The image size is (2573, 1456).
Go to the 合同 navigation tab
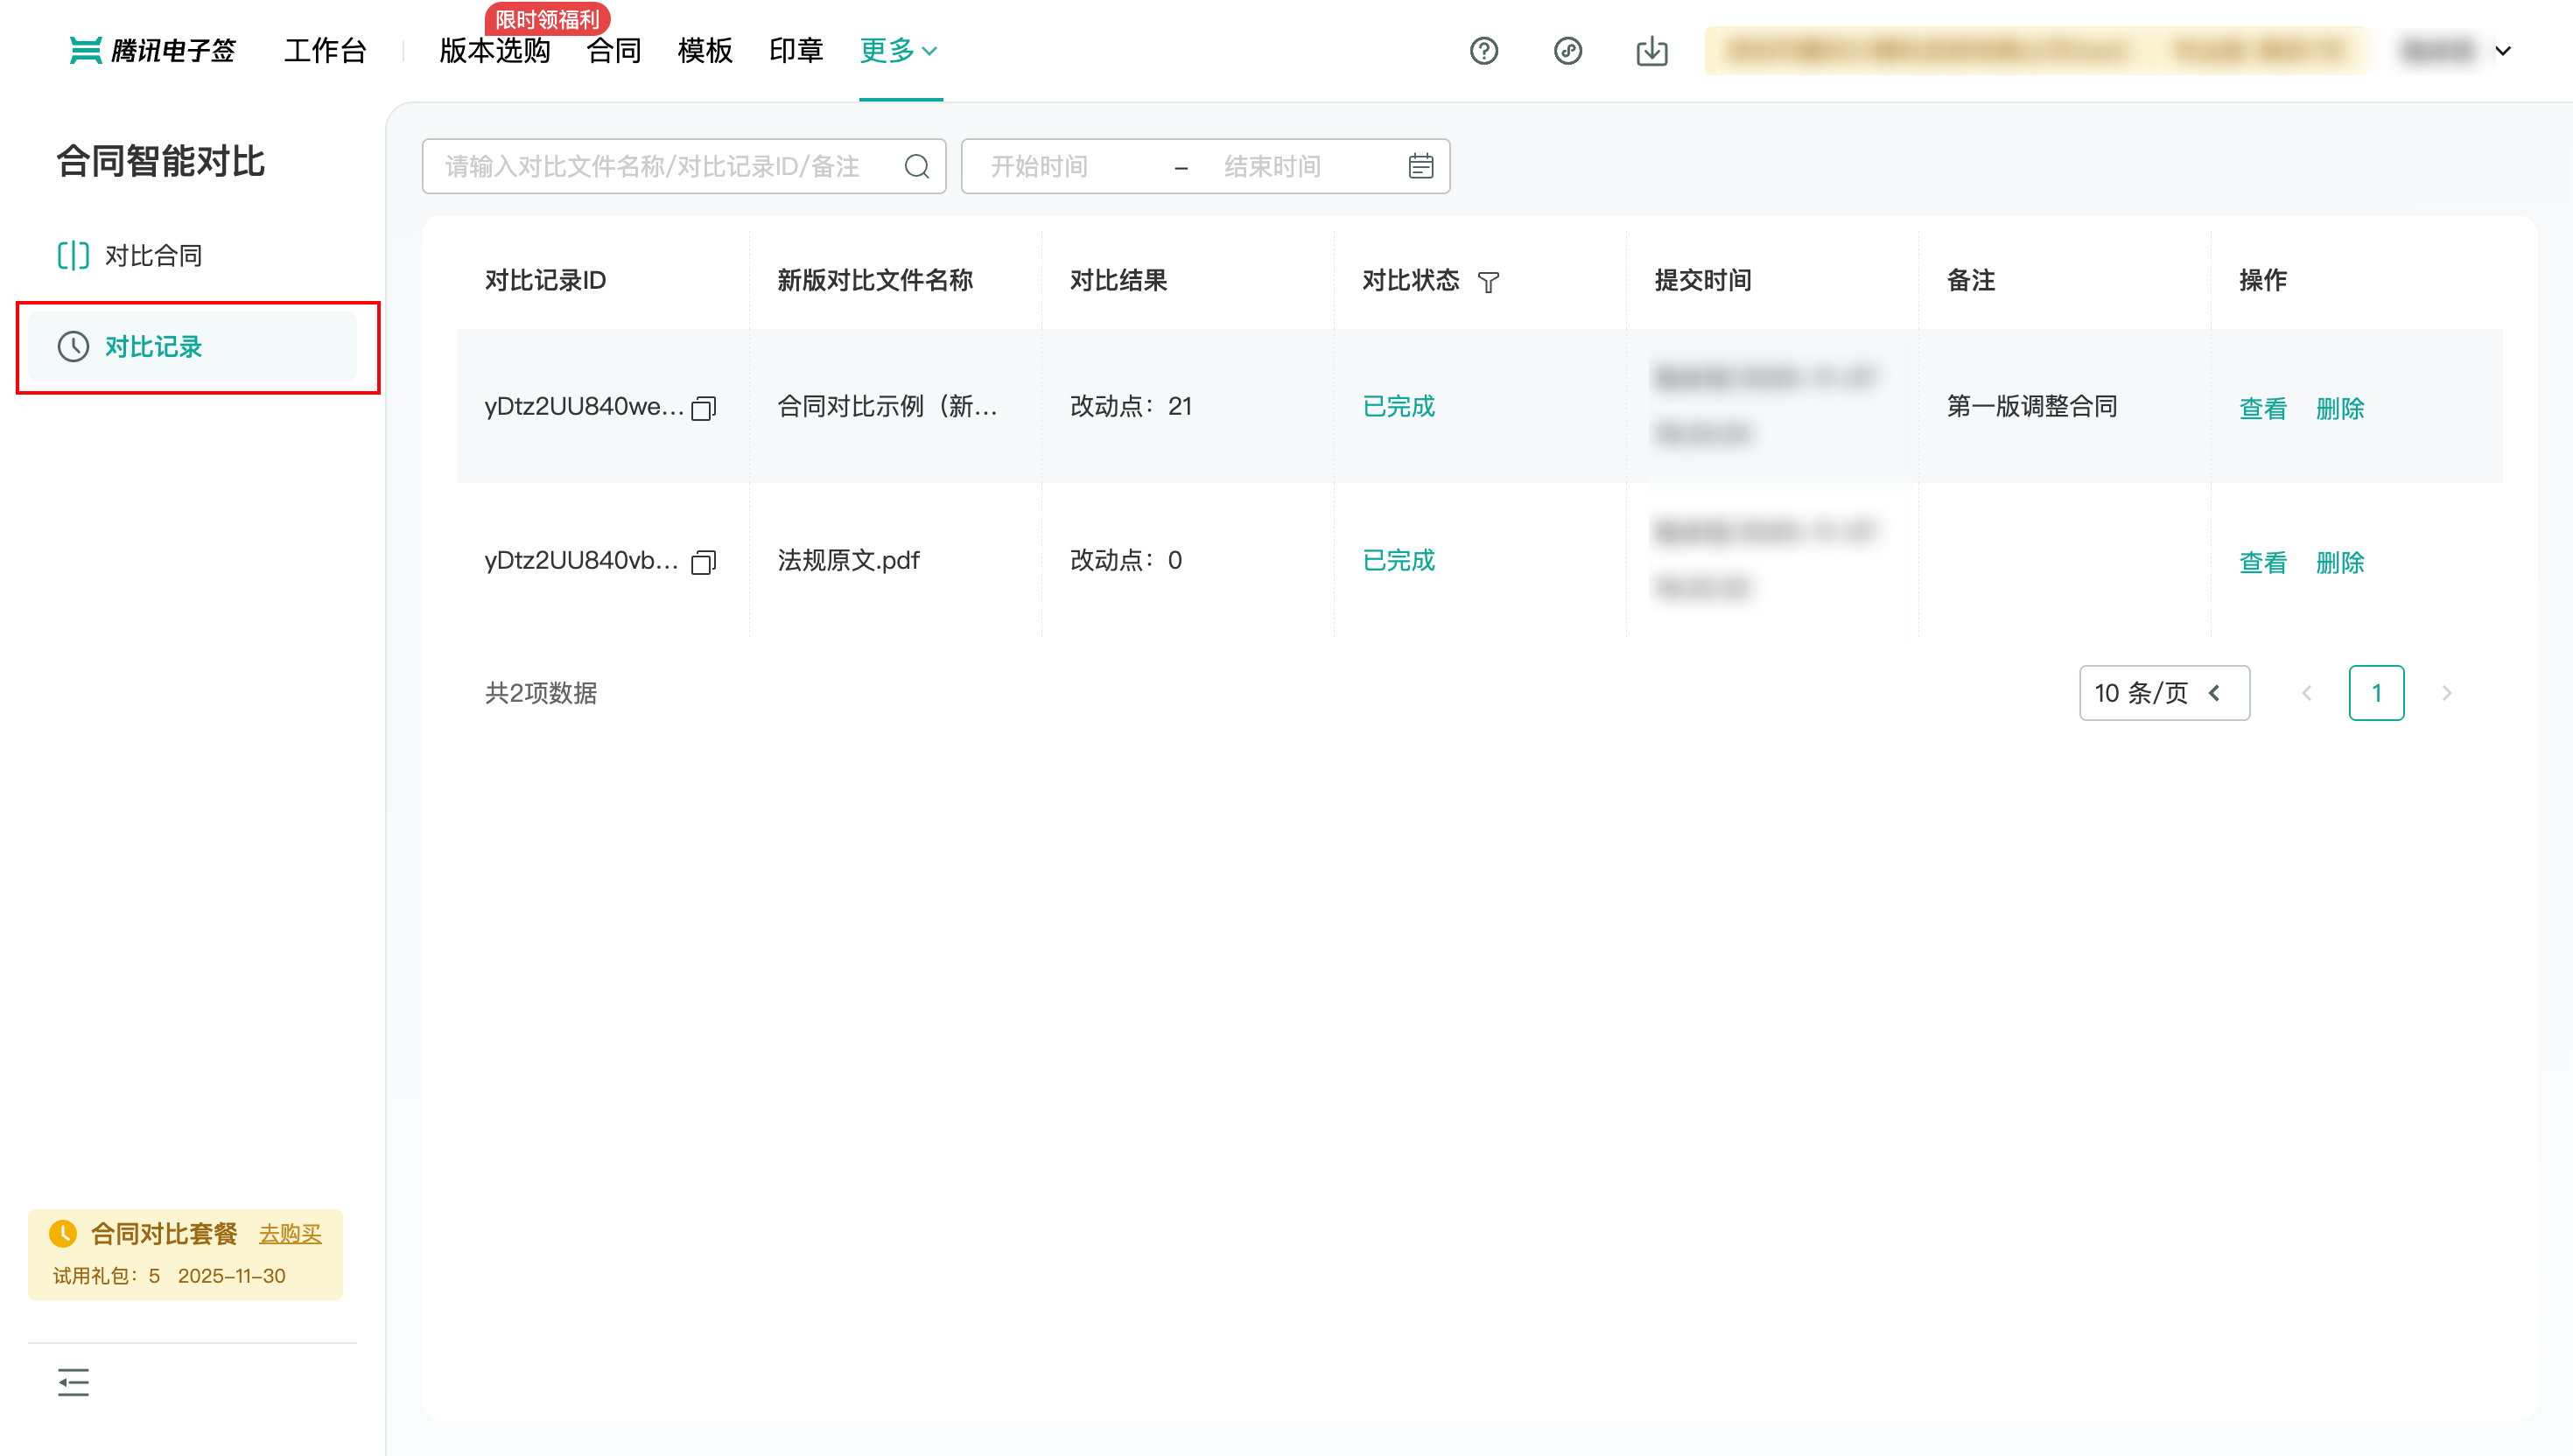613,51
